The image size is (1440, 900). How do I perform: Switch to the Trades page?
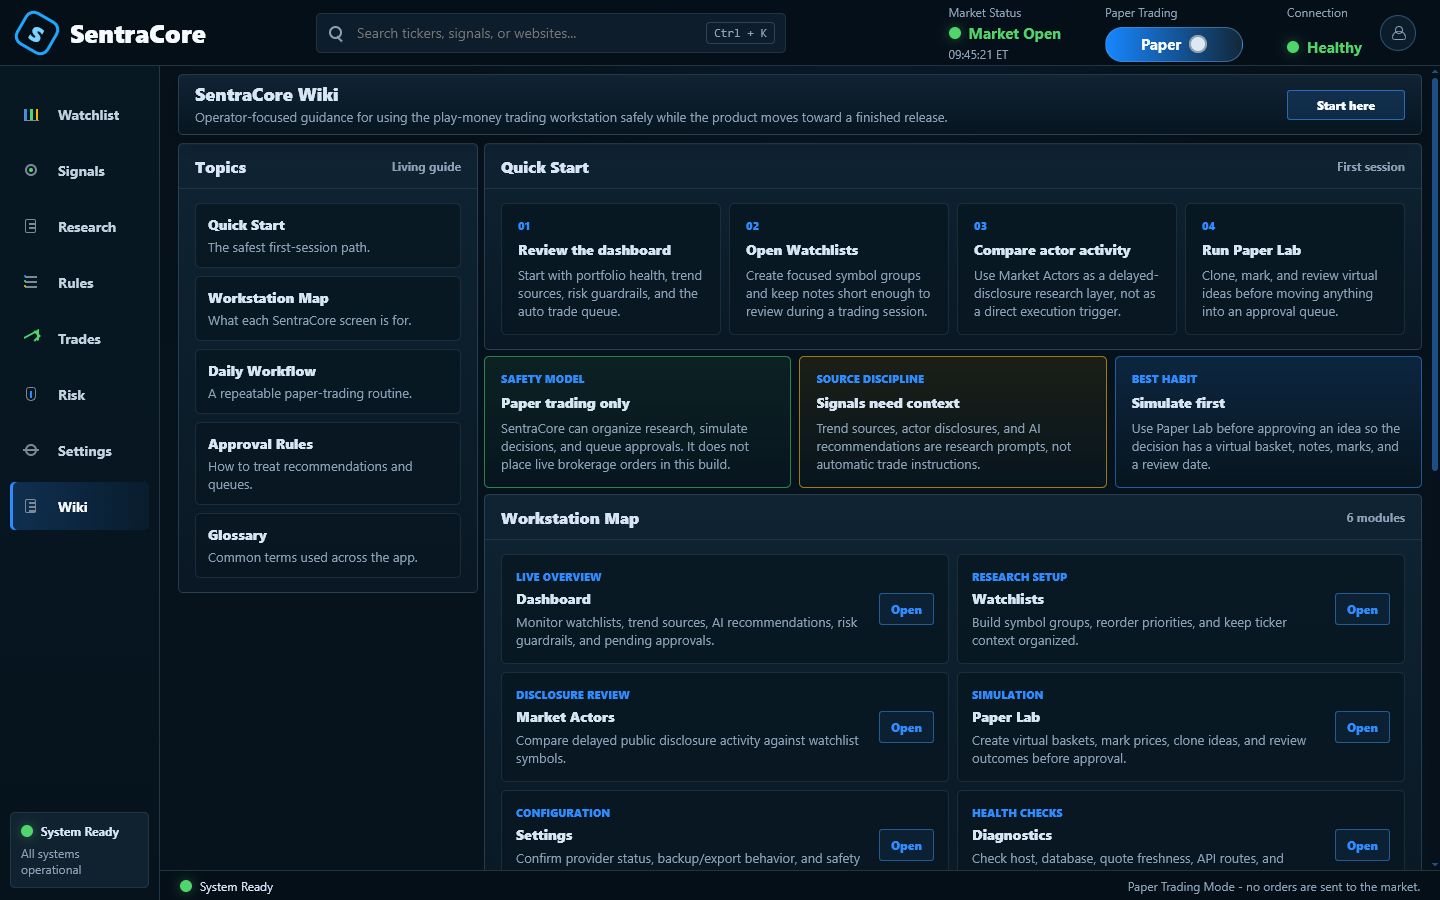[x=79, y=339]
